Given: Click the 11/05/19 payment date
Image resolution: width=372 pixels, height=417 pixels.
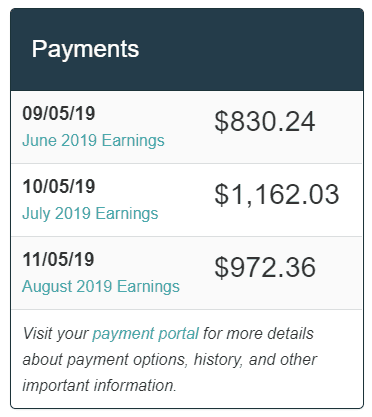Looking at the screenshot, I should point(58,259).
